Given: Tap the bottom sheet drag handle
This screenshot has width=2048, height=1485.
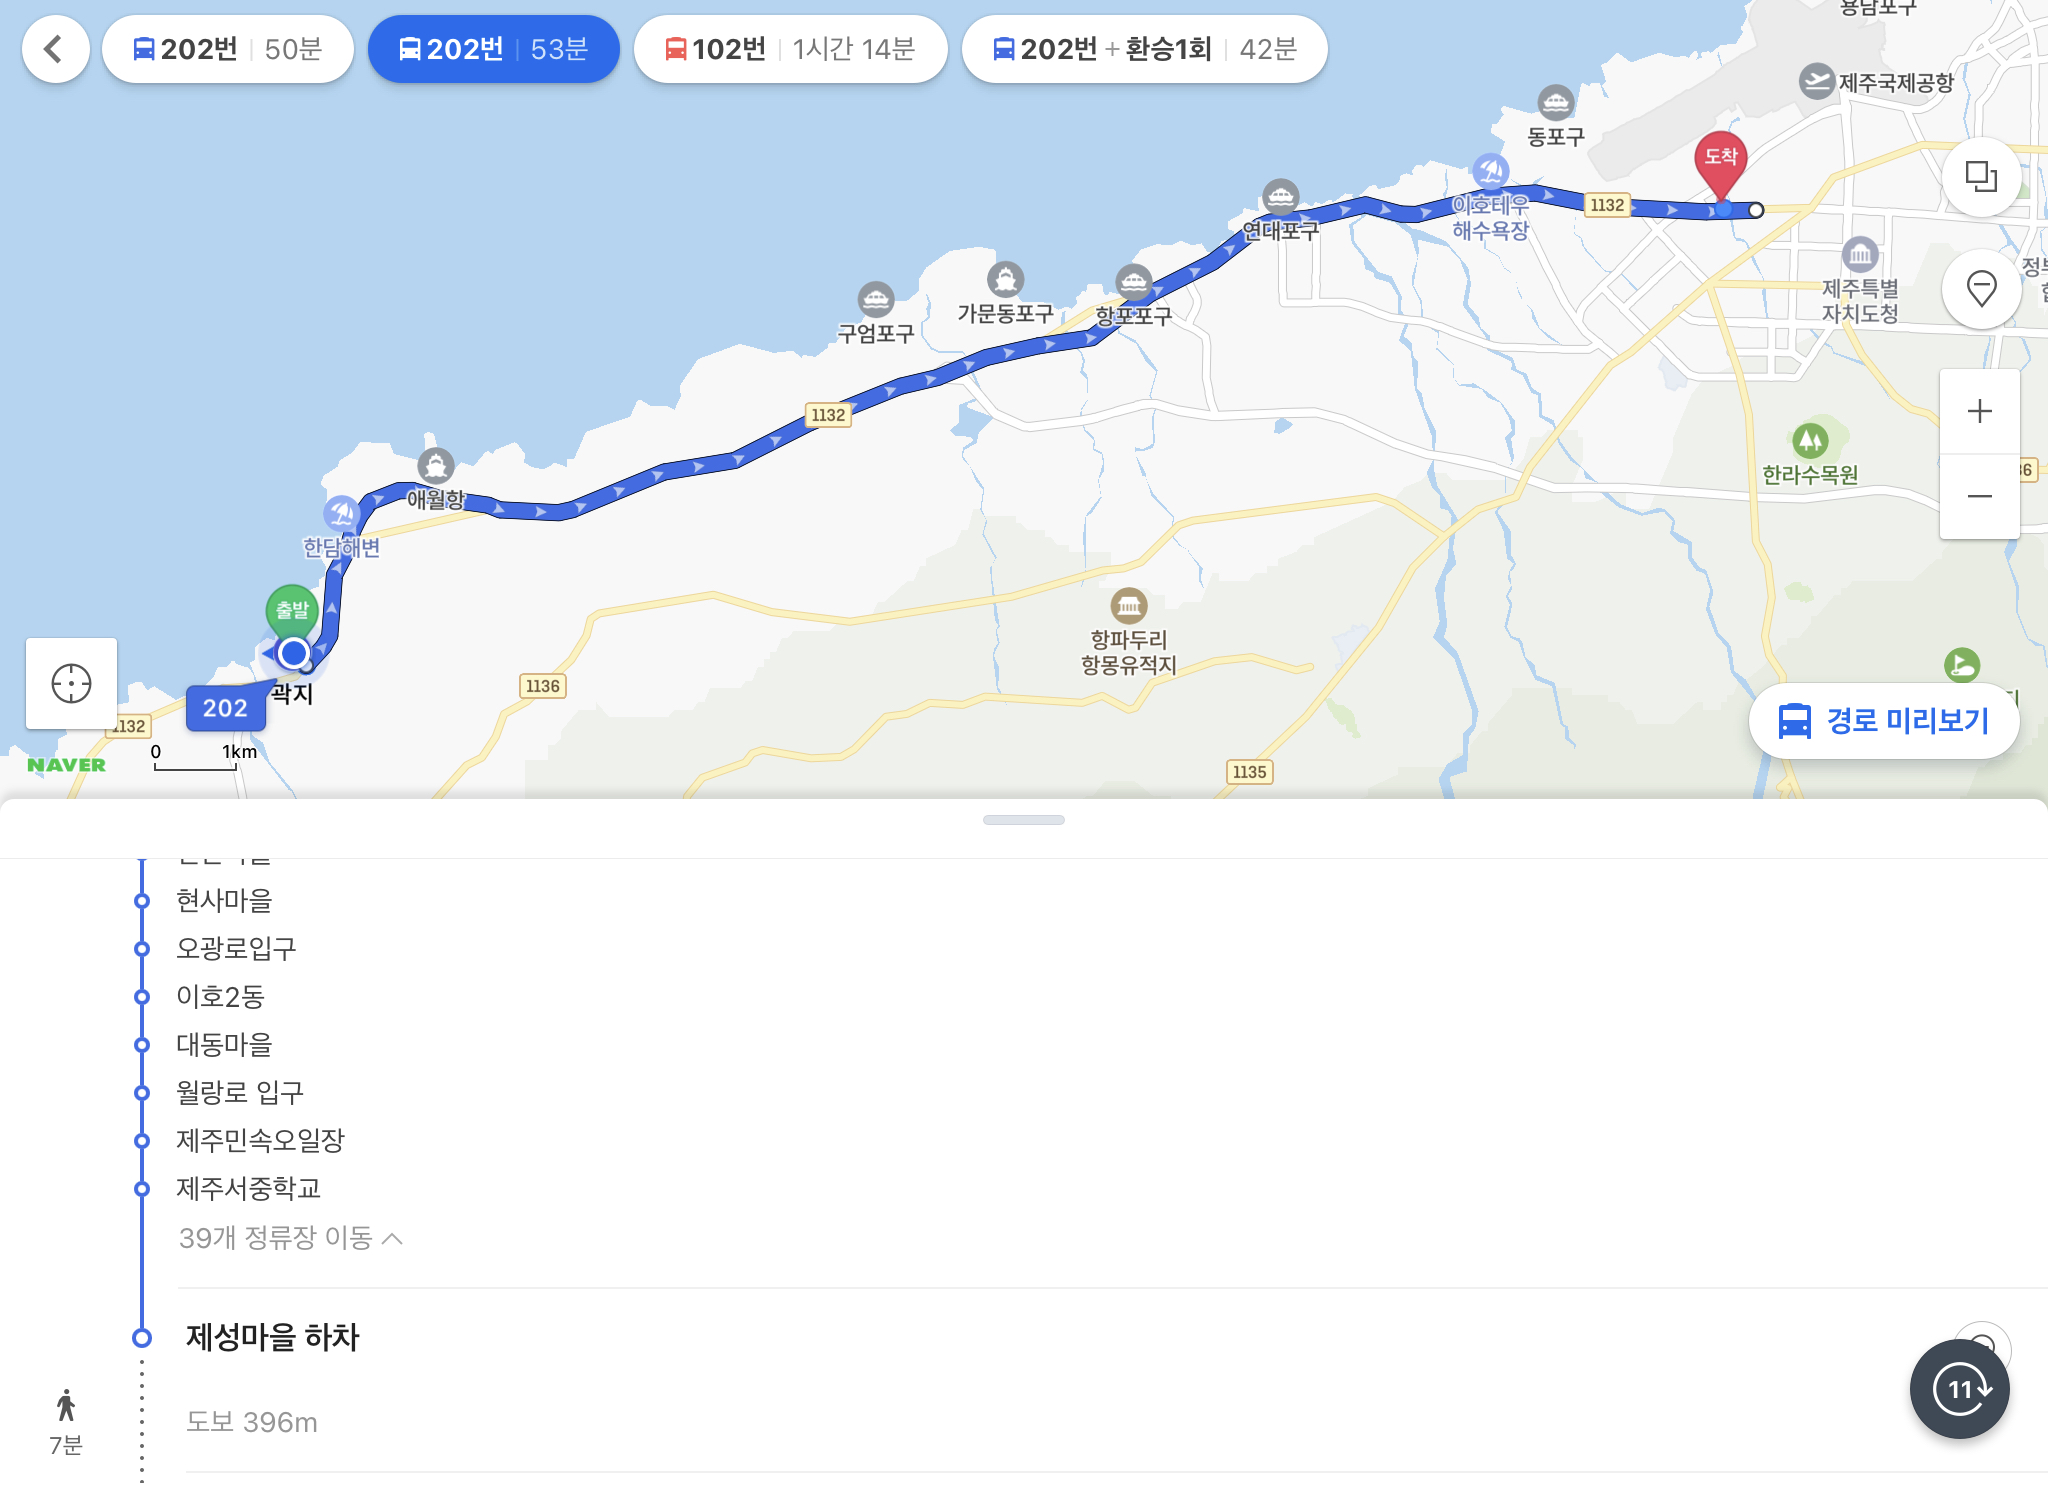Looking at the screenshot, I should [x=1024, y=820].
